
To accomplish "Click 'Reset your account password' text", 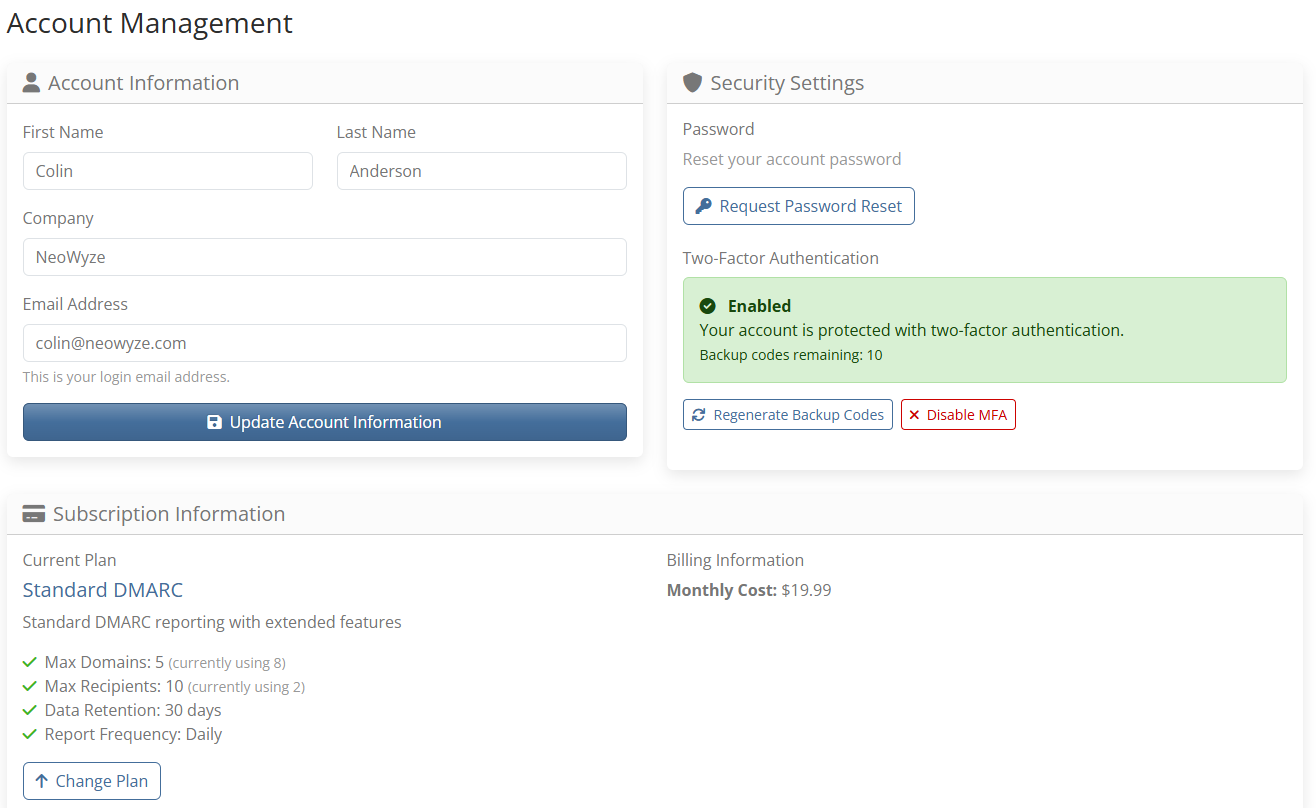I will click(x=792, y=159).
